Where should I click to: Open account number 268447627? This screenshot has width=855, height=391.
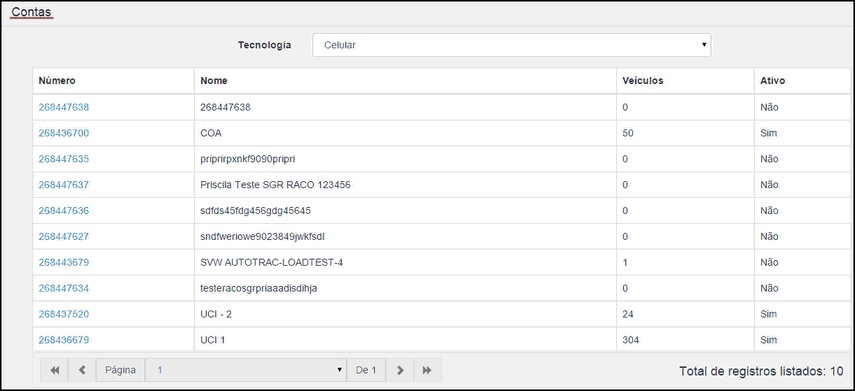[x=63, y=237]
